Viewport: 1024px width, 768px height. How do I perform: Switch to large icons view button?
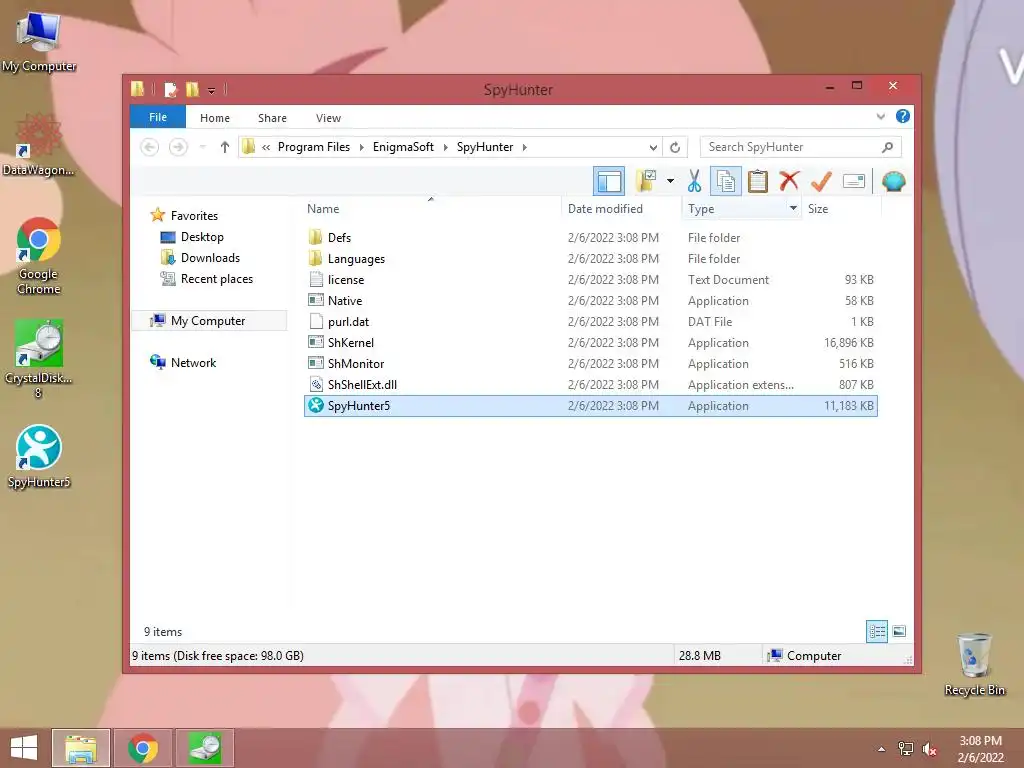[899, 631]
